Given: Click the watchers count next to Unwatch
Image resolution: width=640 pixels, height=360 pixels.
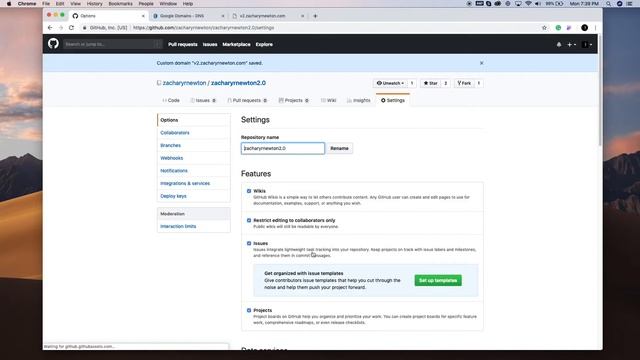Looking at the screenshot, I should pyautogui.click(x=412, y=83).
